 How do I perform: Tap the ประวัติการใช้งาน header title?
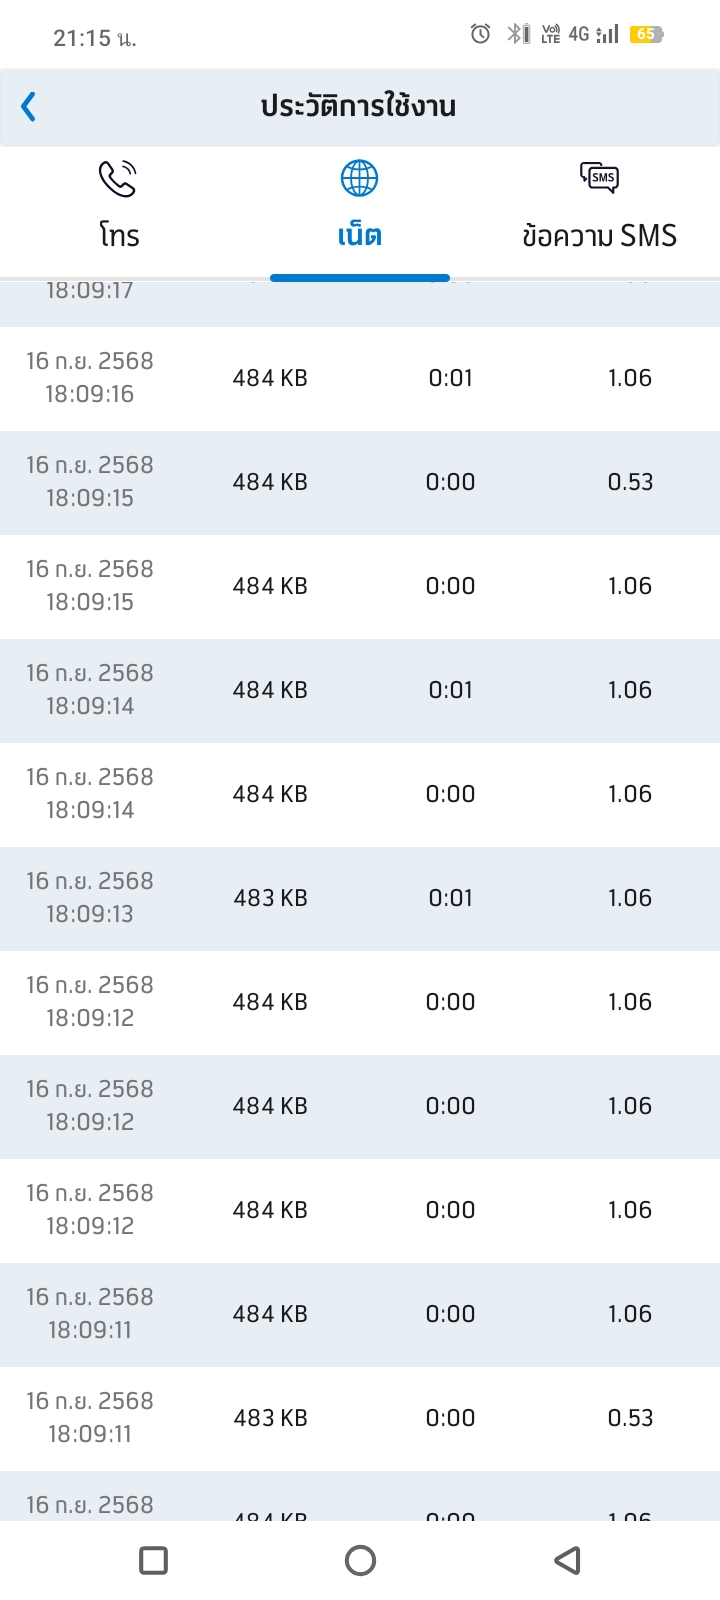click(358, 106)
